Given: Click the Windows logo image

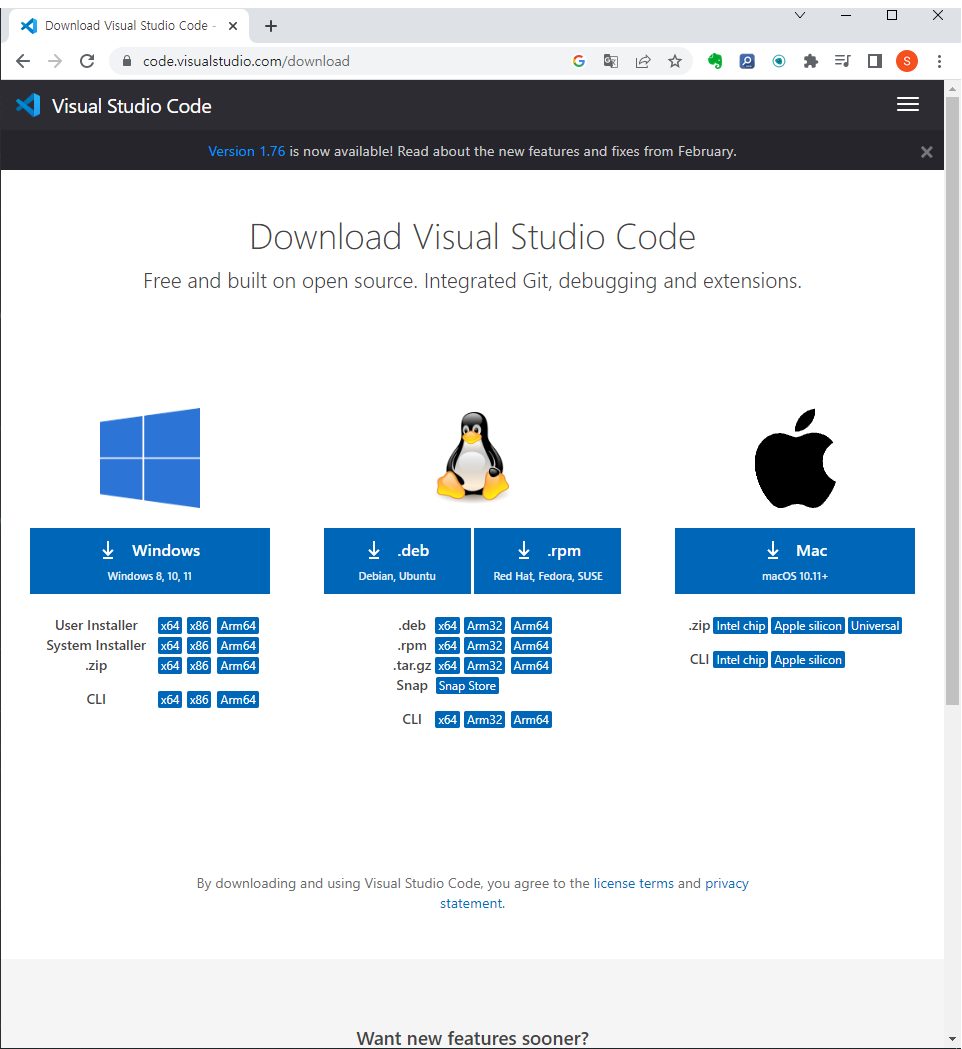Looking at the screenshot, I should [x=150, y=458].
